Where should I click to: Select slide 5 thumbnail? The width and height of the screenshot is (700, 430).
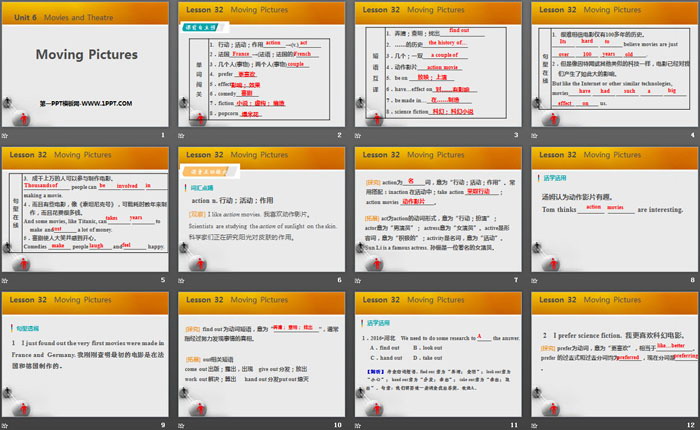(85, 209)
